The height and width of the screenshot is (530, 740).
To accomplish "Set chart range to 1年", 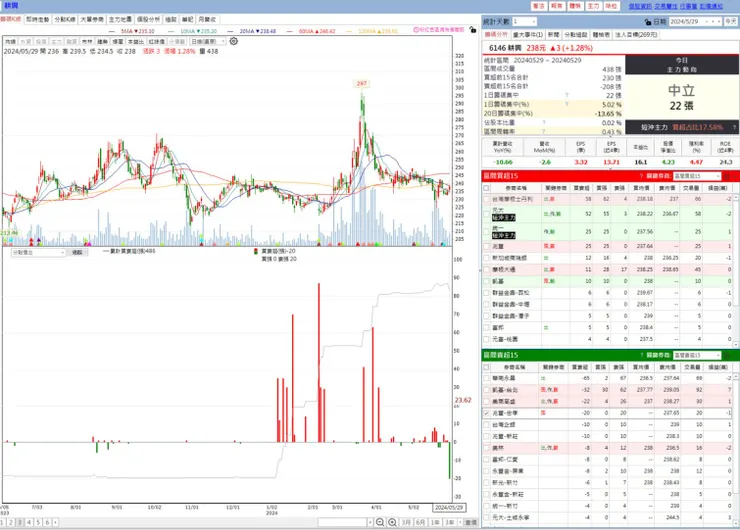I will coord(435,522).
